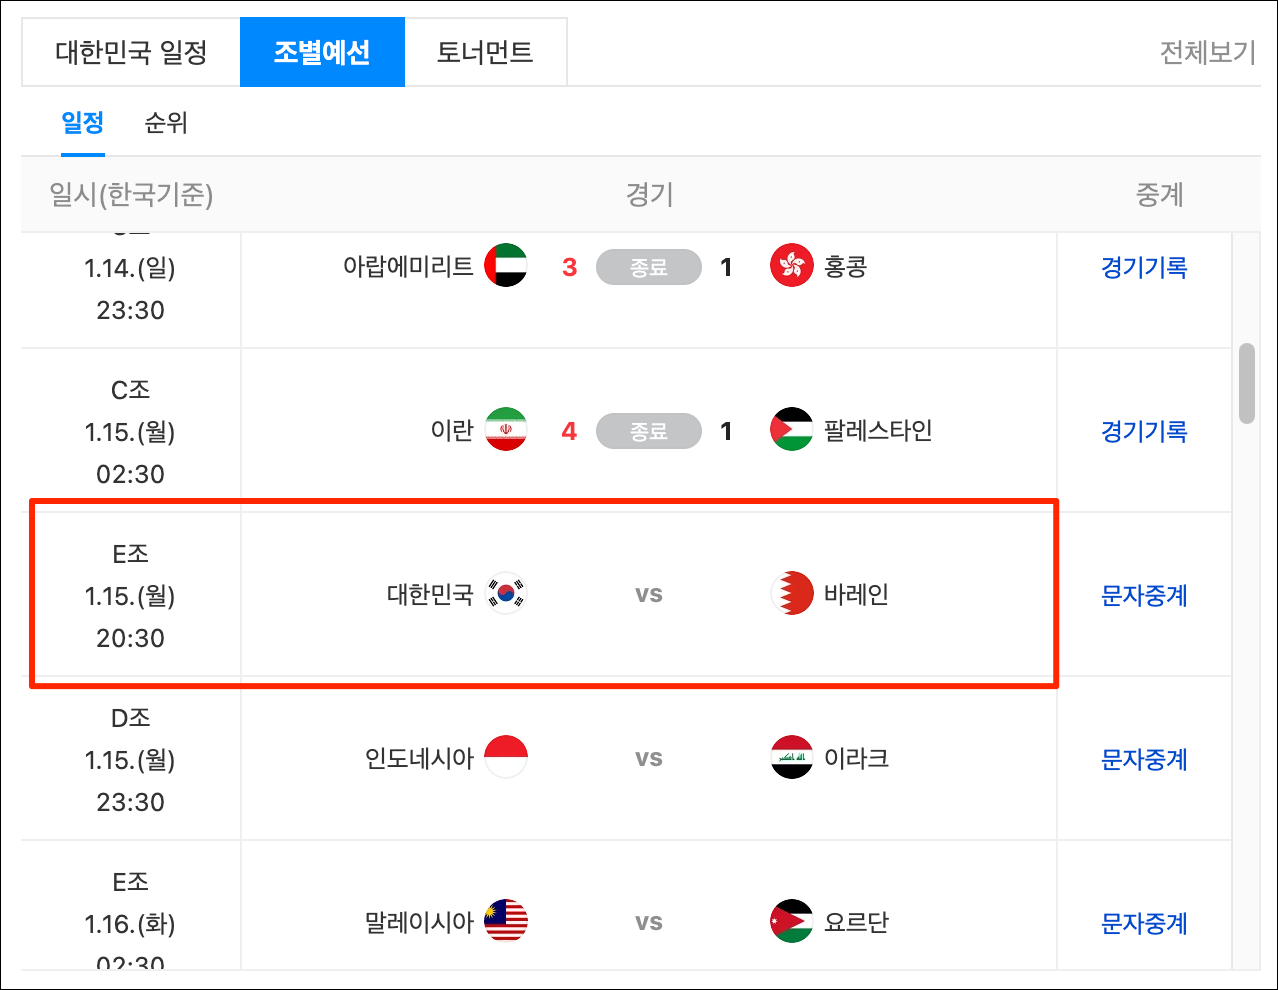The height and width of the screenshot is (990, 1278).
Task: Switch to the 토너먼트 tab
Action: tap(486, 51)
